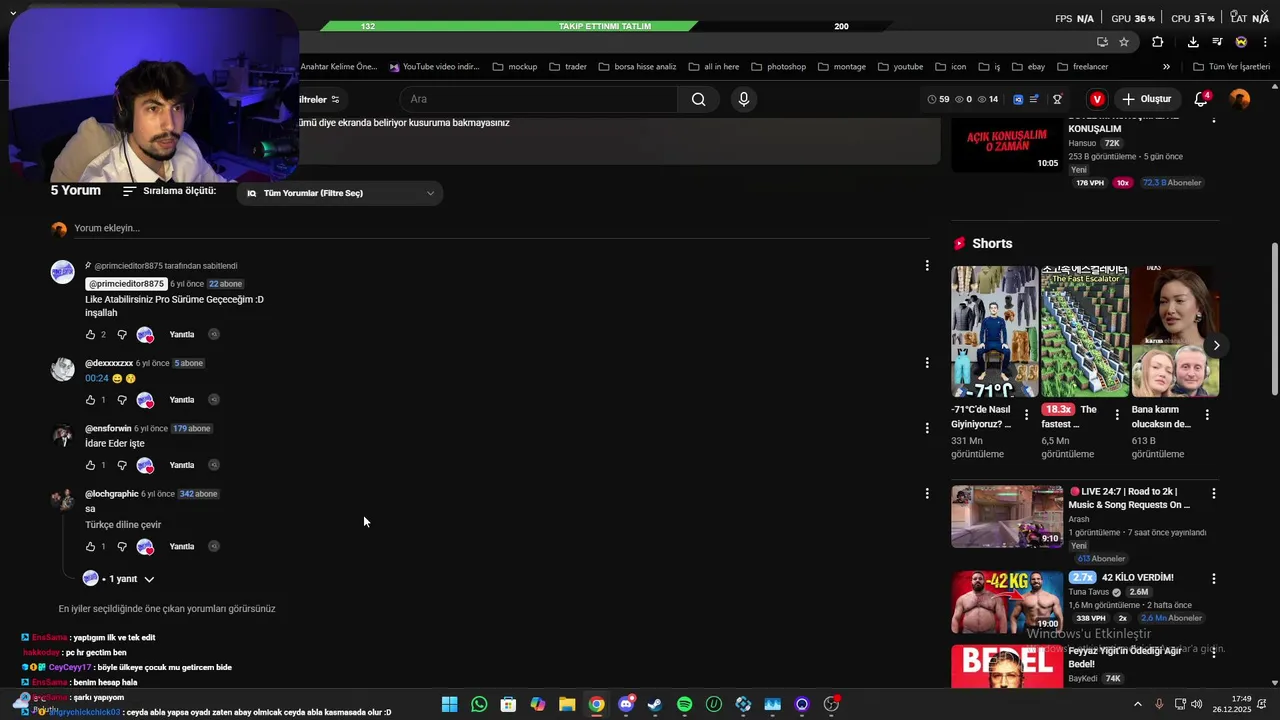The width and height of the screenshot is (1280, 720).
Task: Reply to the @ensforwin comment
Action: (182, 465)
